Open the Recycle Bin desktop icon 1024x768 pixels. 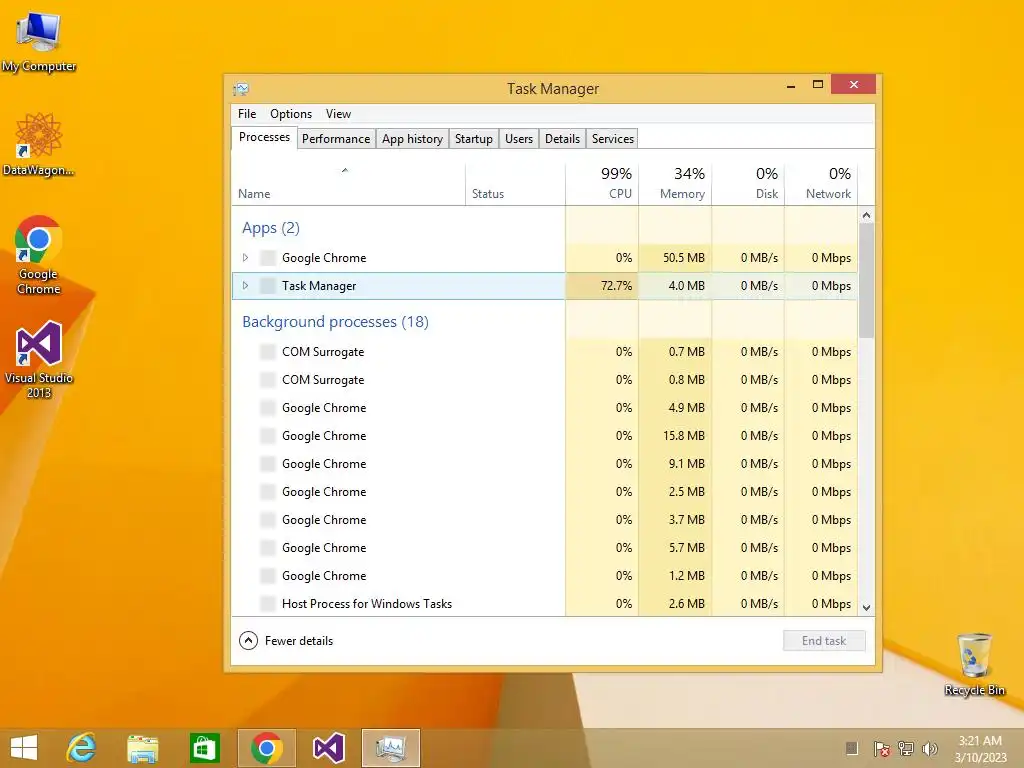974,664
